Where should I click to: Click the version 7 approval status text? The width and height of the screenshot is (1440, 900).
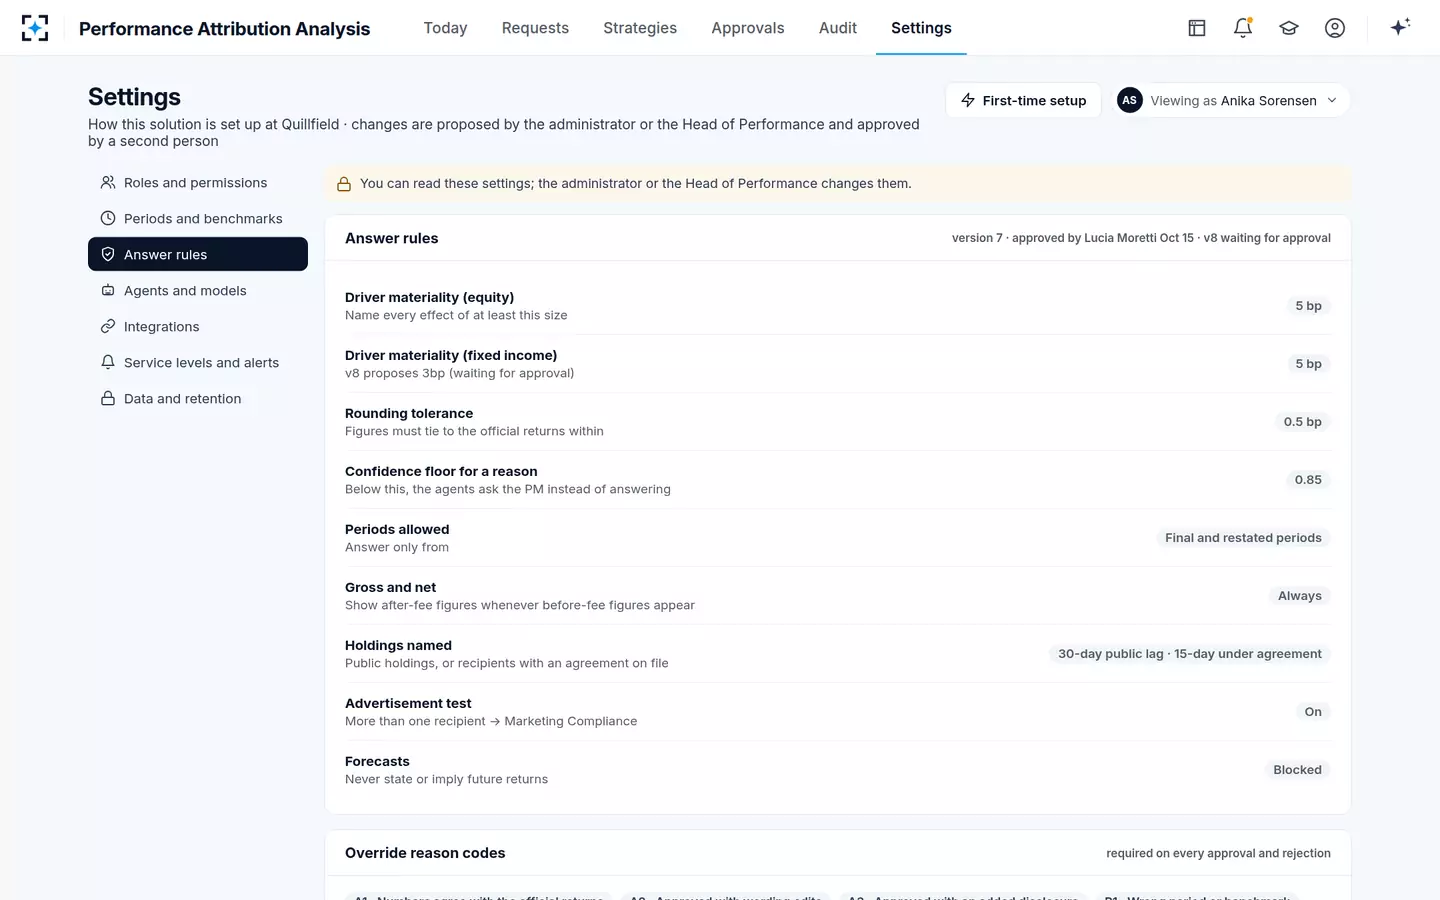1141,238
